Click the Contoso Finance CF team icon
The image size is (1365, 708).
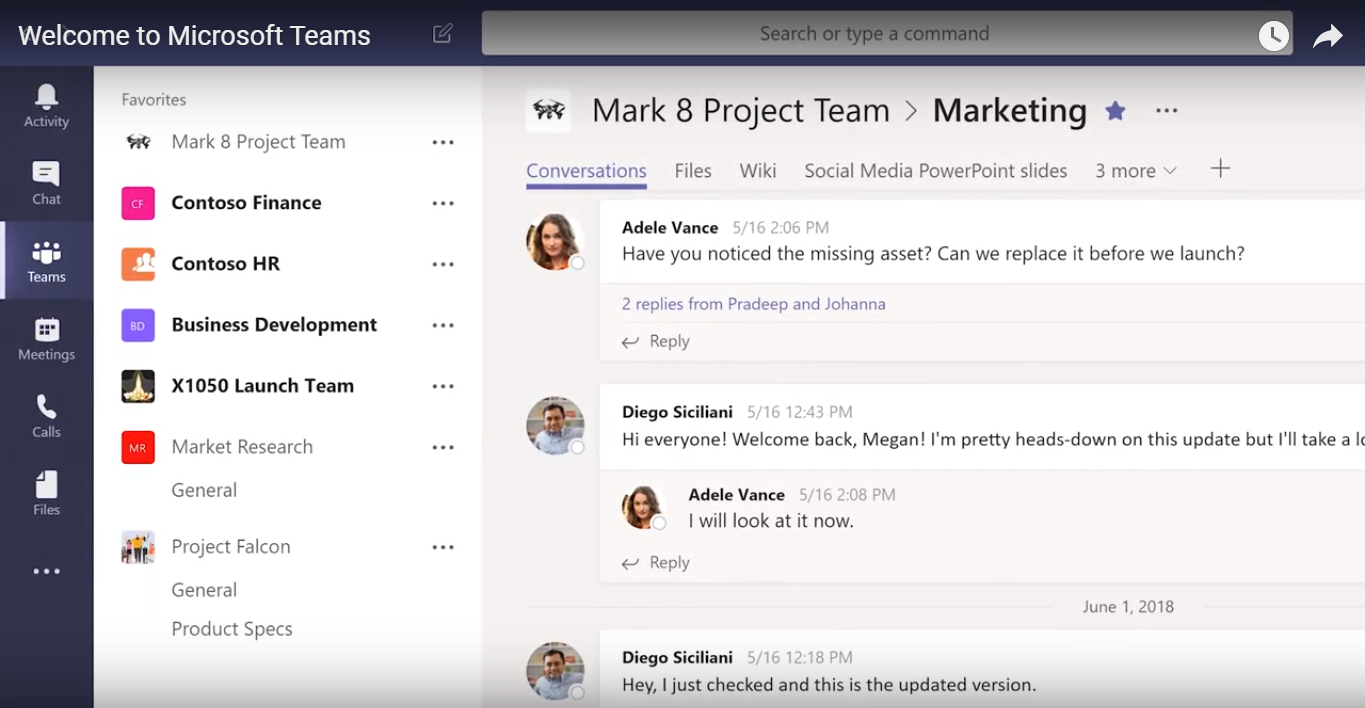click(x=138, y=203)
